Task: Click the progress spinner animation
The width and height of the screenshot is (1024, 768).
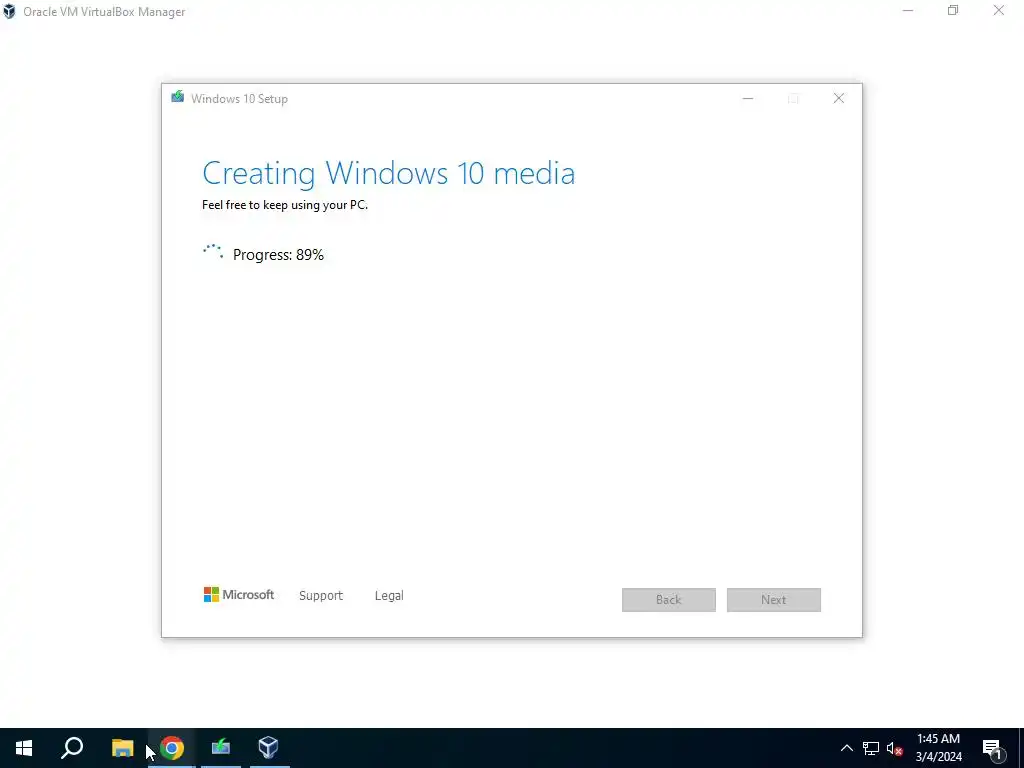Action: click(213, 252)
